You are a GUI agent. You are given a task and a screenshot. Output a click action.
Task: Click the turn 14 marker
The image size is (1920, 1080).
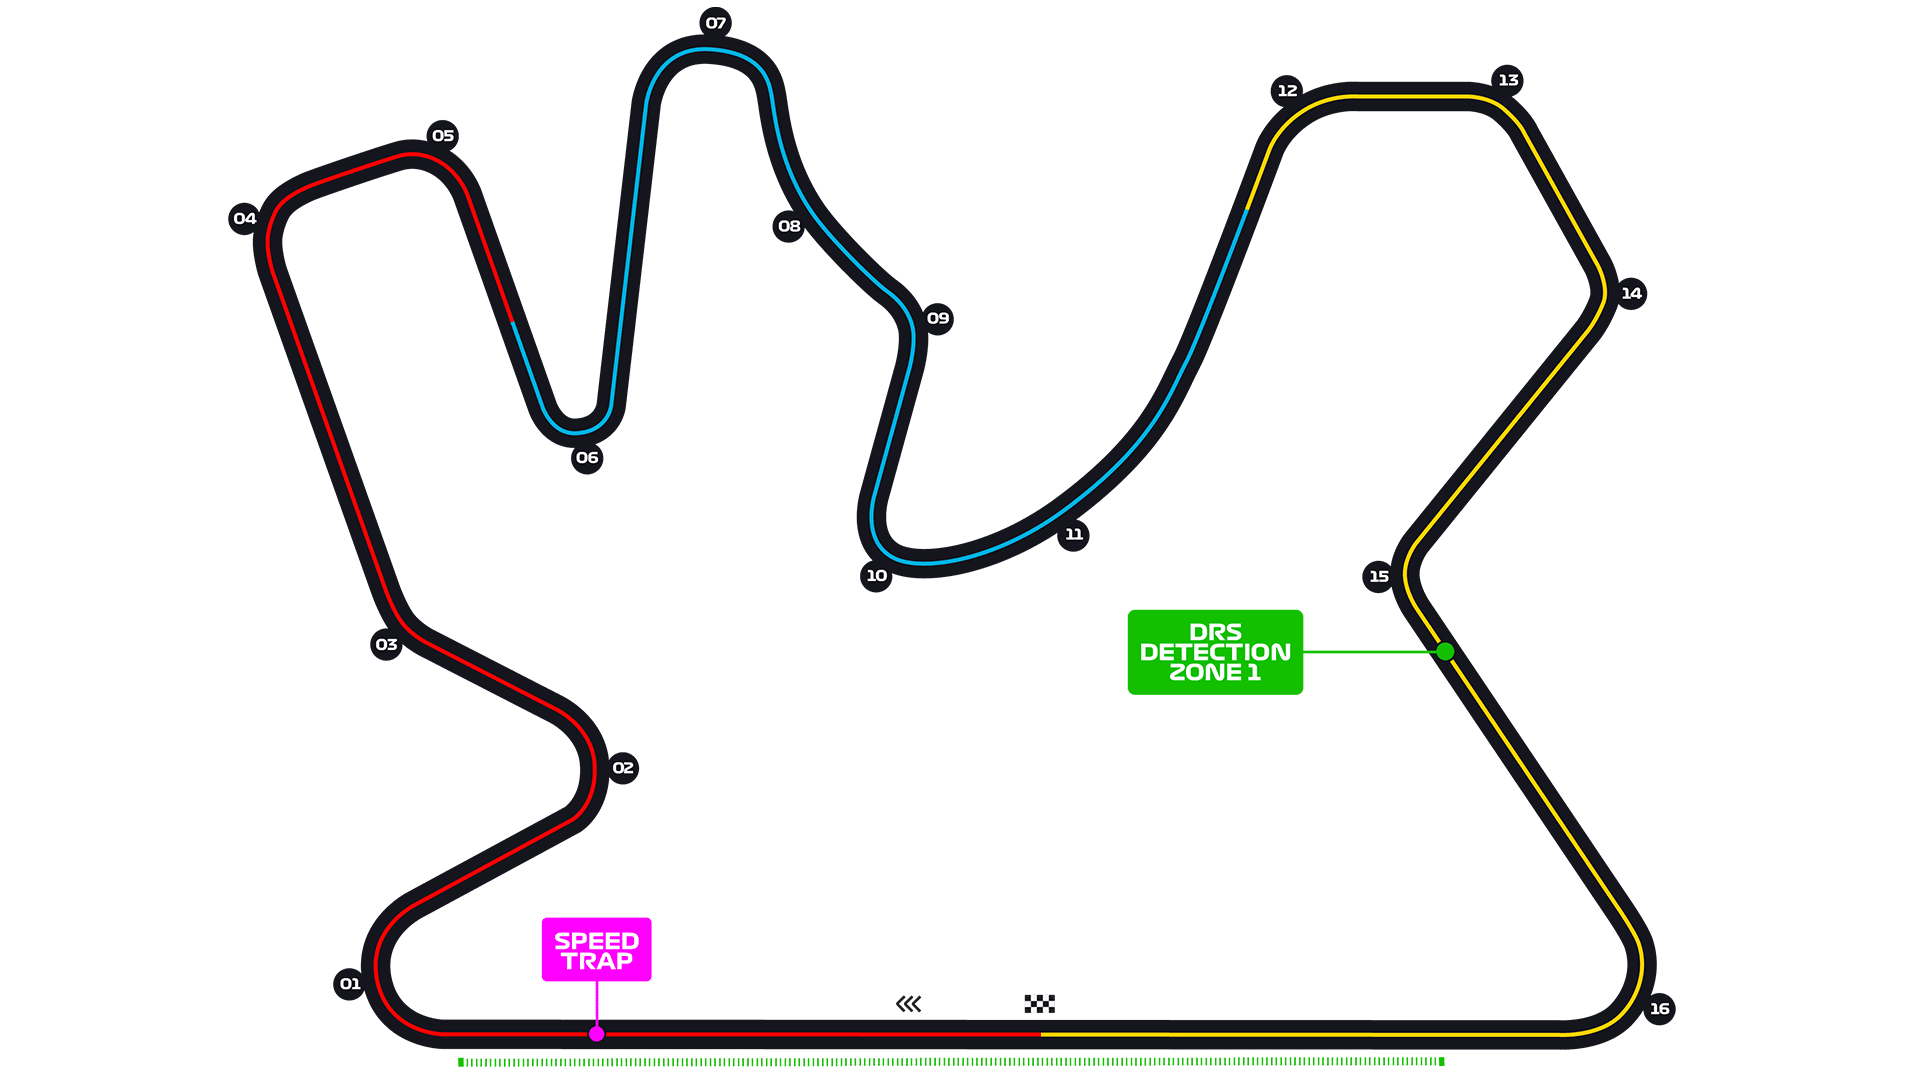click(1631, 294)
